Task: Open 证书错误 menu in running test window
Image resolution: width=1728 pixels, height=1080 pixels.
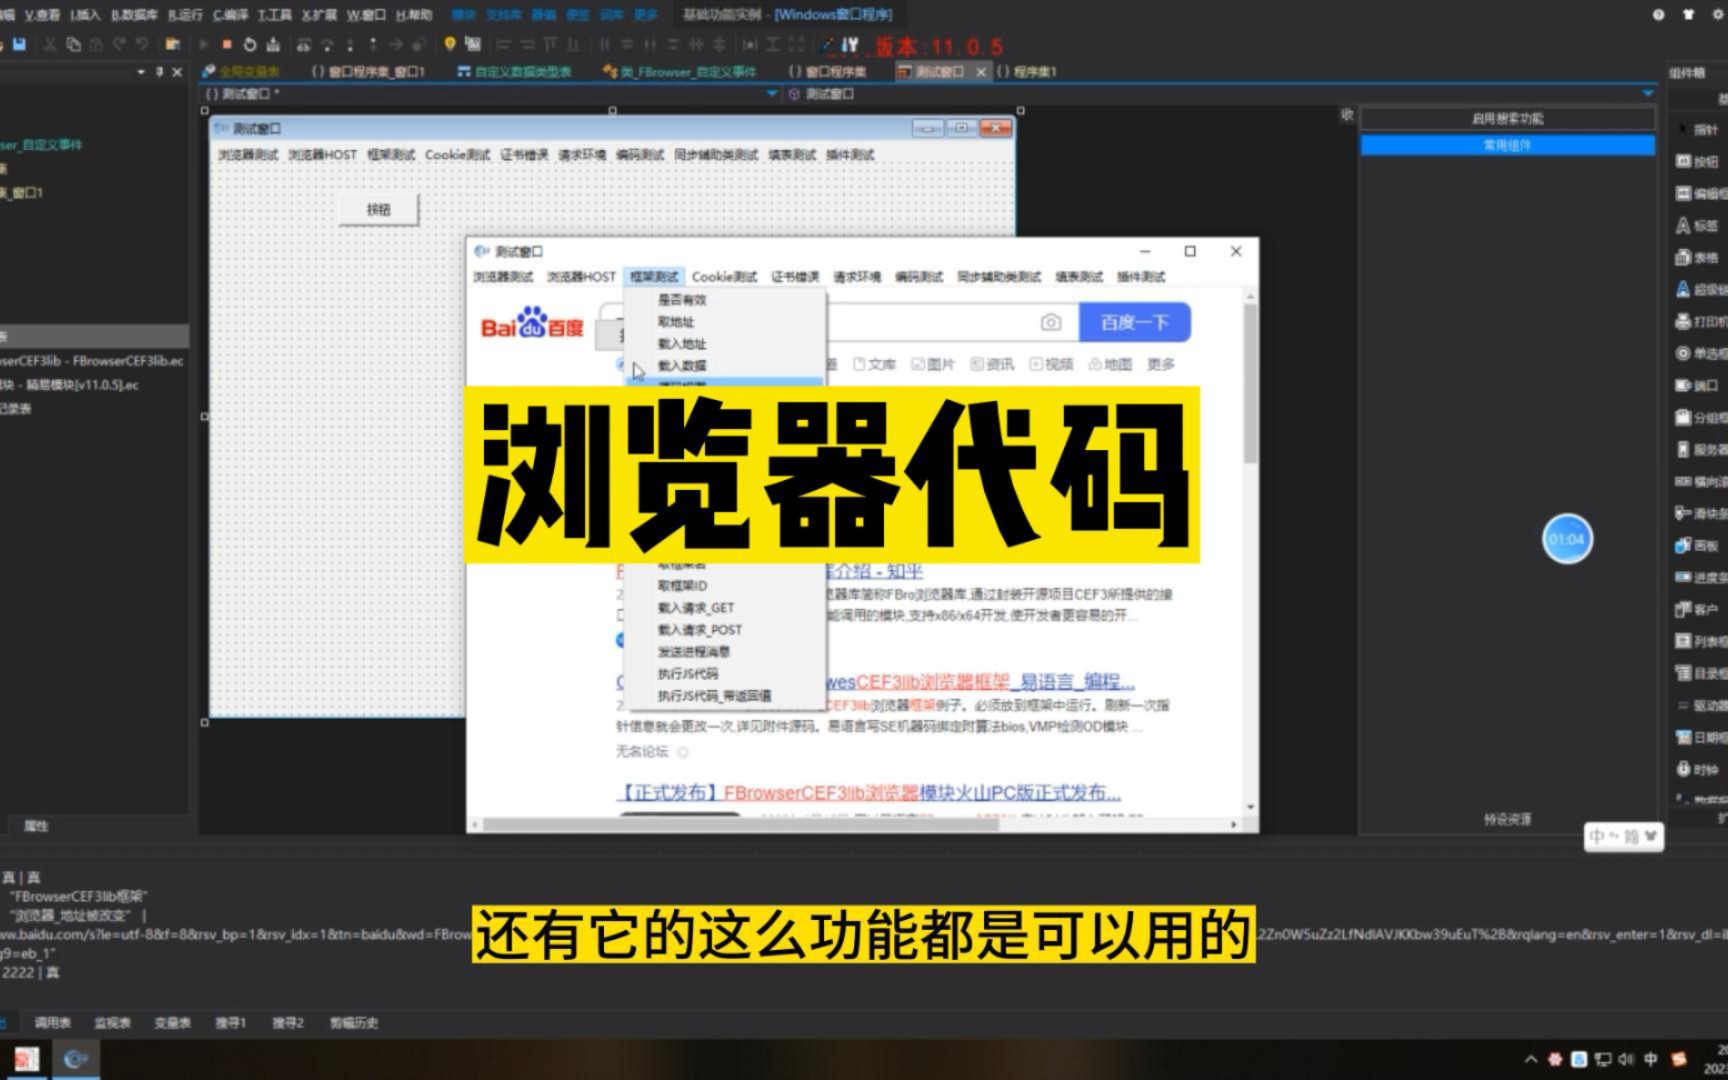Action: pos(795,276)
